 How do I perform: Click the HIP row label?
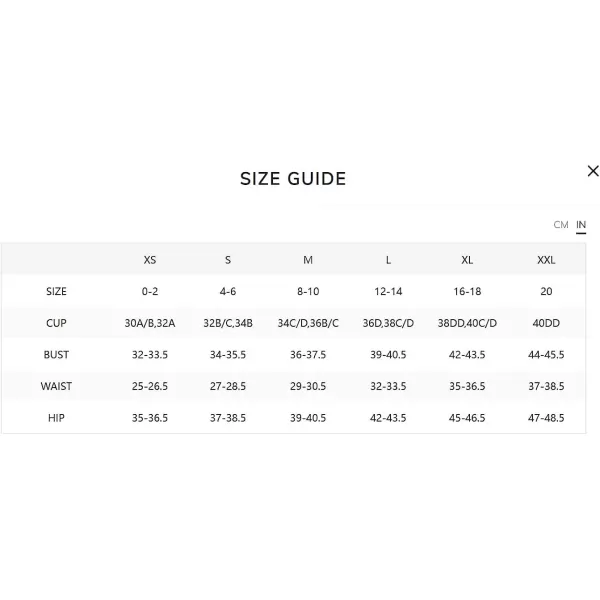56,418
